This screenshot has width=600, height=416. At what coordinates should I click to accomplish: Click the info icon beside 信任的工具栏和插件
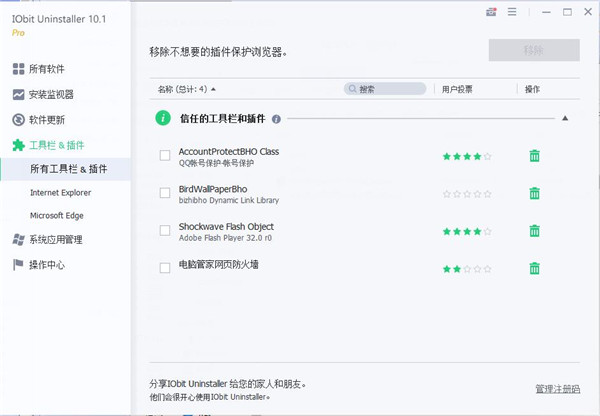click(x=276, y=119)
